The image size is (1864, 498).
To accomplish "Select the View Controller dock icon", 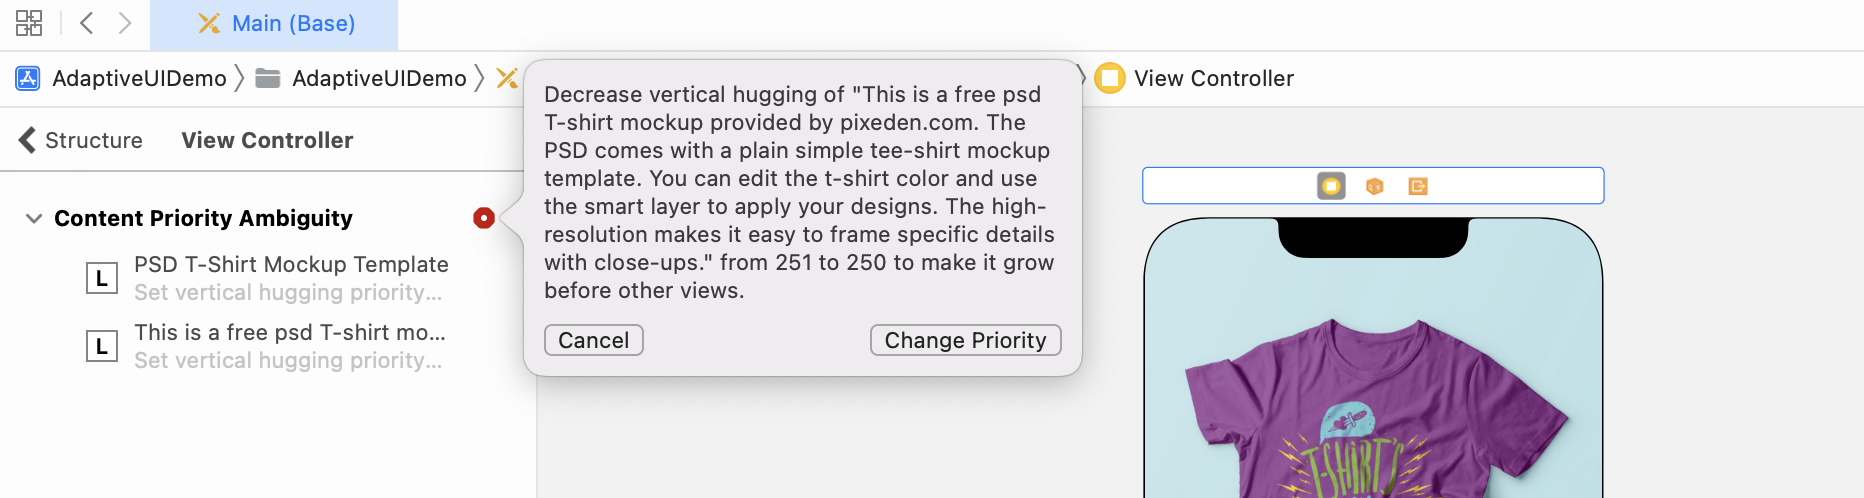I will coord(1331,186).
